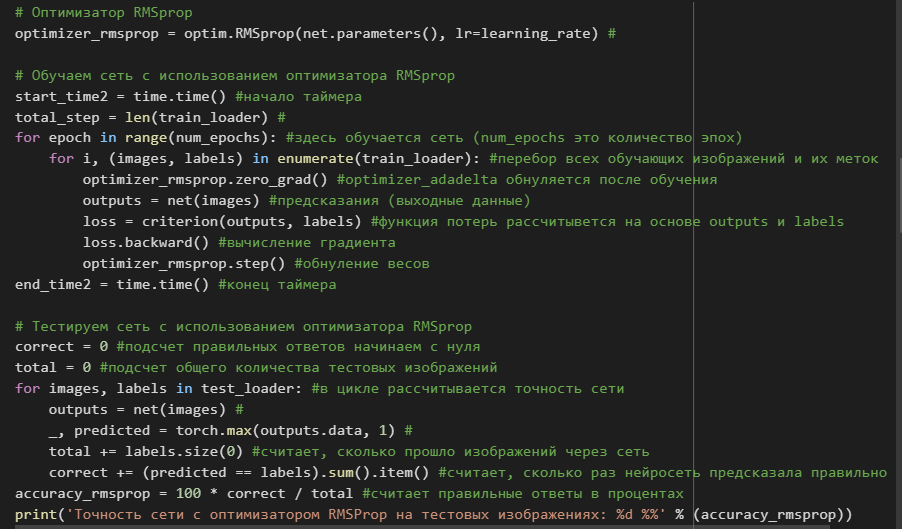Click the 'correct = 0' assignment
This screenshot has width=902, height=529.
click(x=62, y=347)
